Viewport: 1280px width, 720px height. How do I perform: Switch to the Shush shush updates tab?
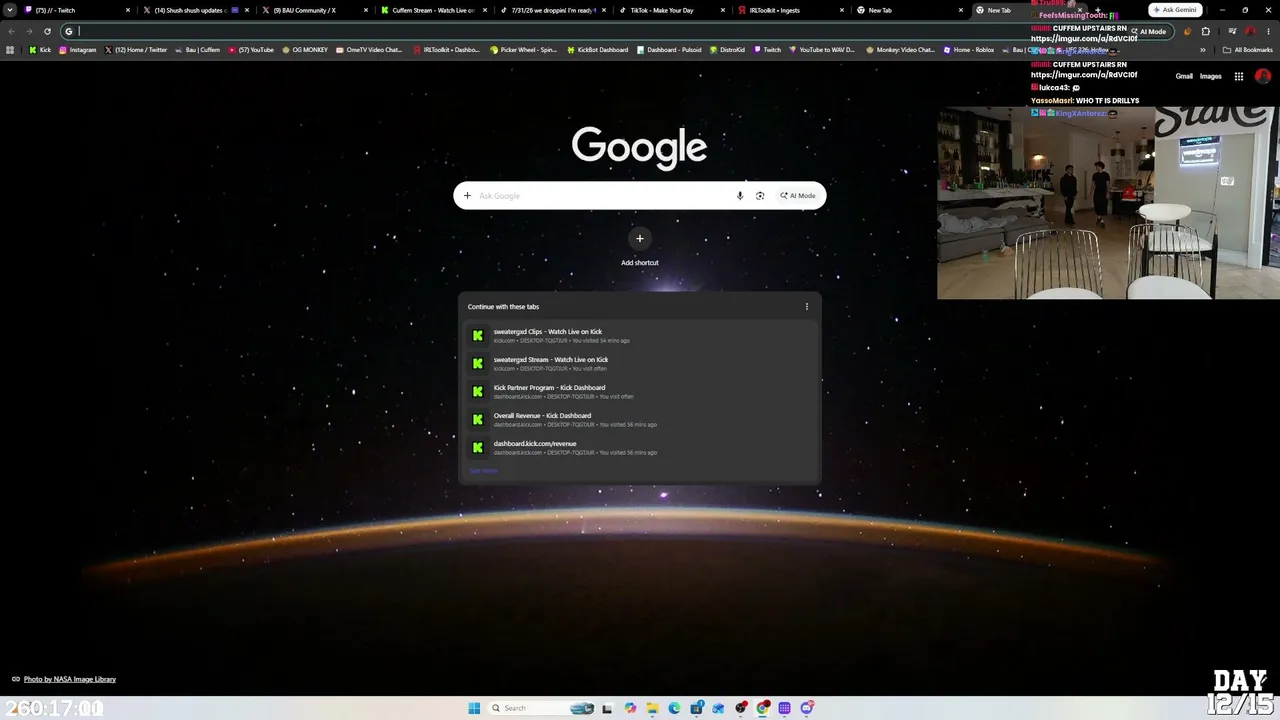click(197, 10)
